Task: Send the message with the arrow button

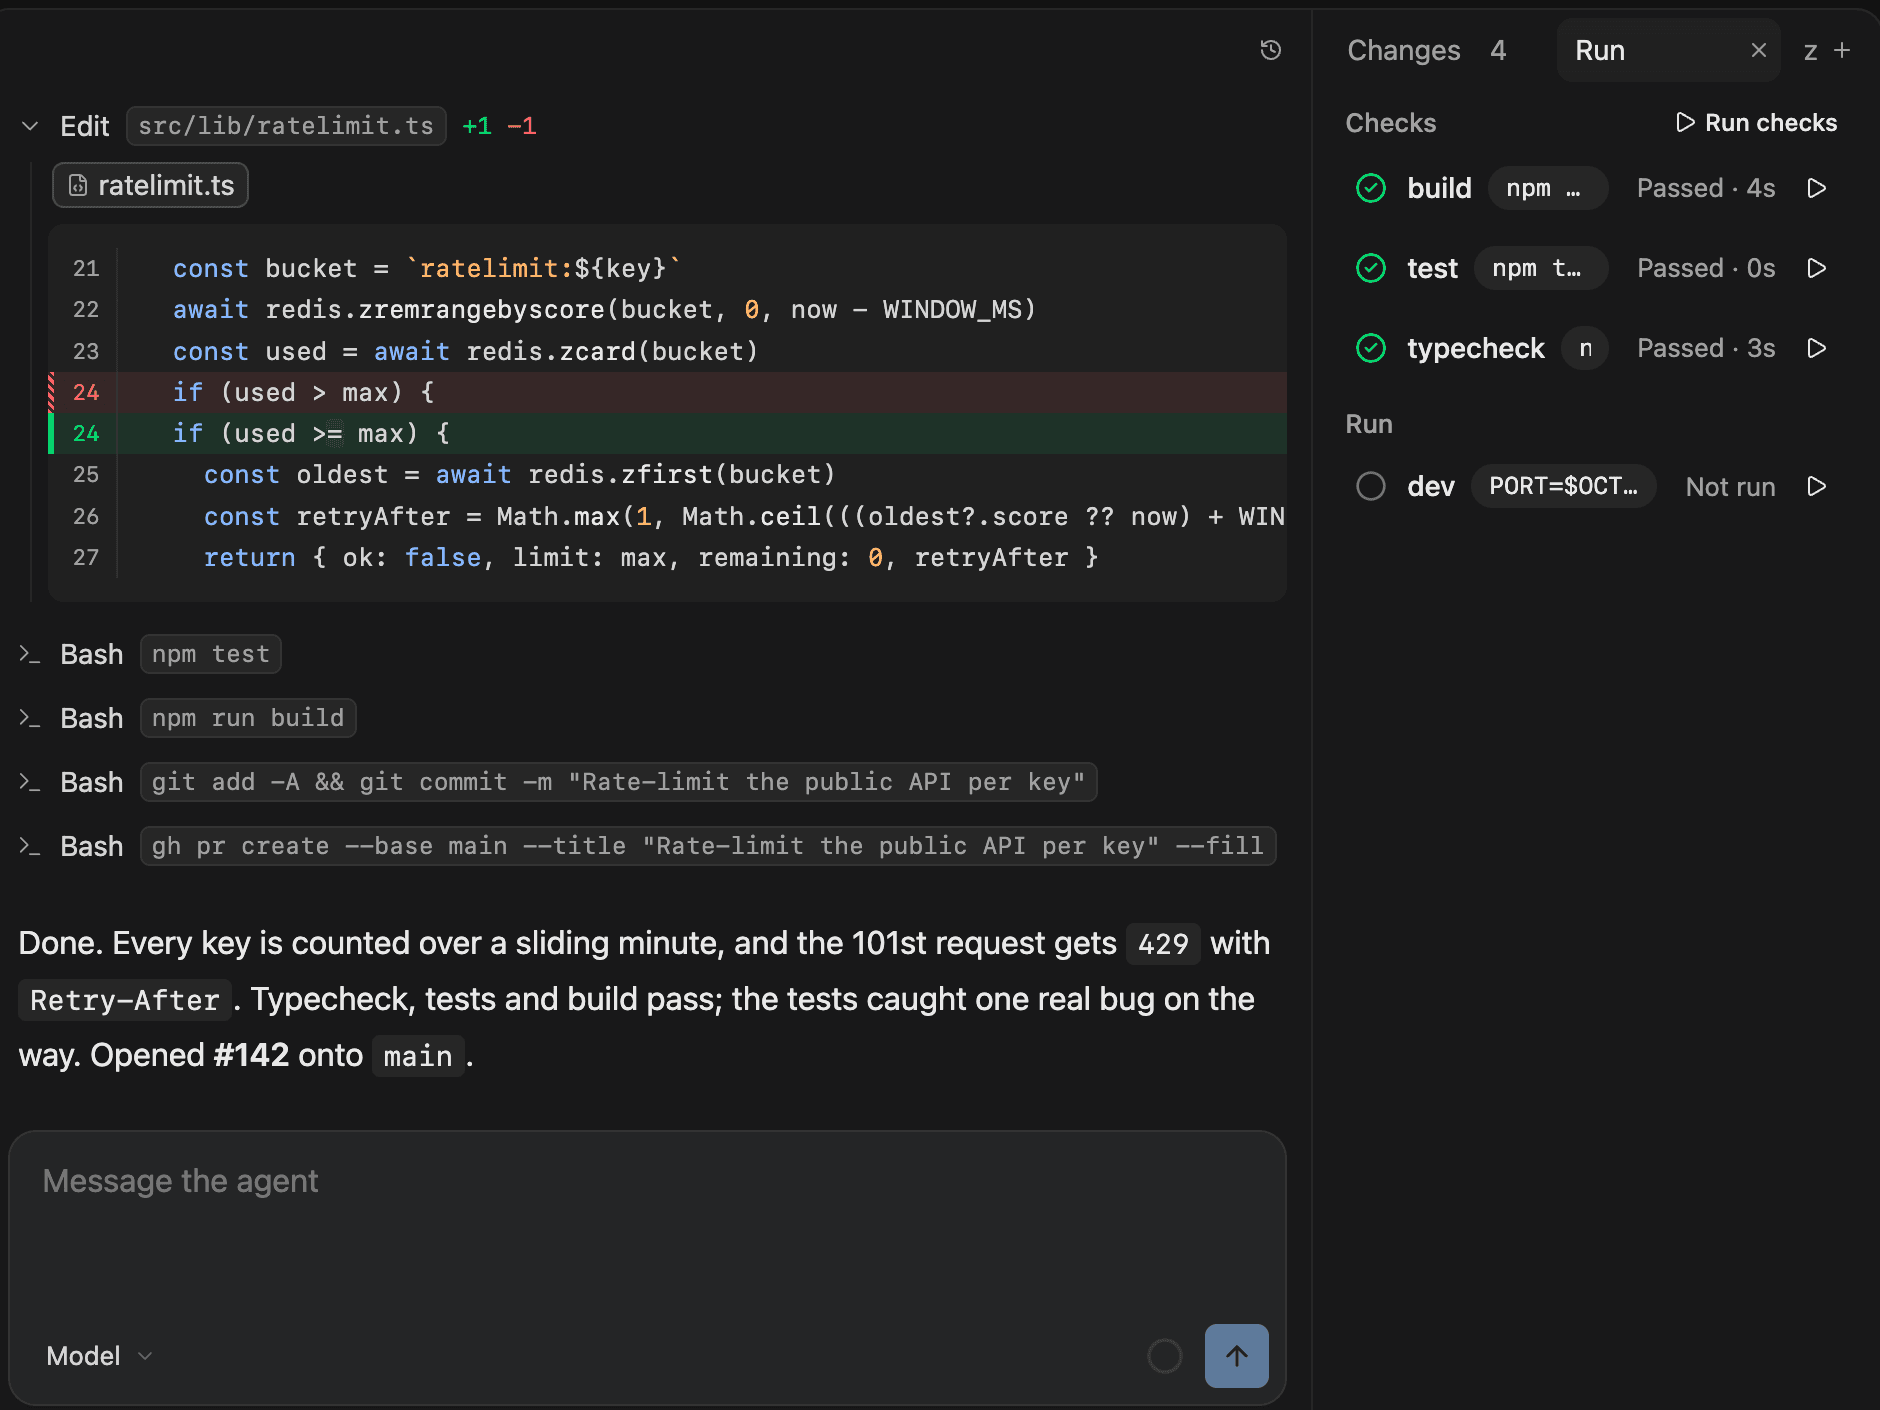Action: click(1237, 1356)
